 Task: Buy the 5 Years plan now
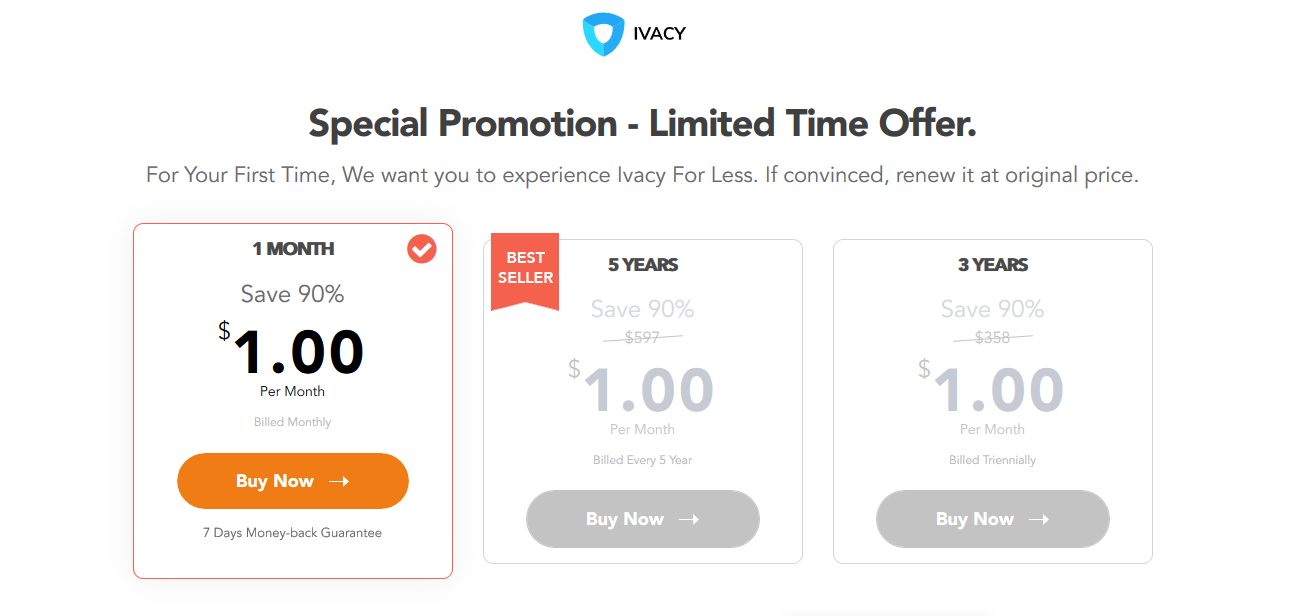pos(643,519)
